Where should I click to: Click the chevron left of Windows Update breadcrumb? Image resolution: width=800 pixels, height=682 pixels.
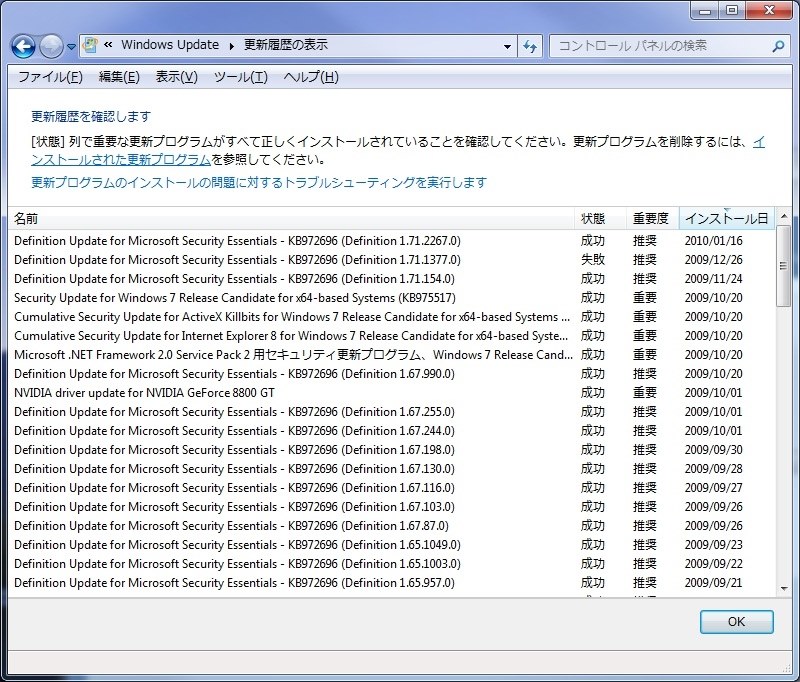(x=107, y=45)
